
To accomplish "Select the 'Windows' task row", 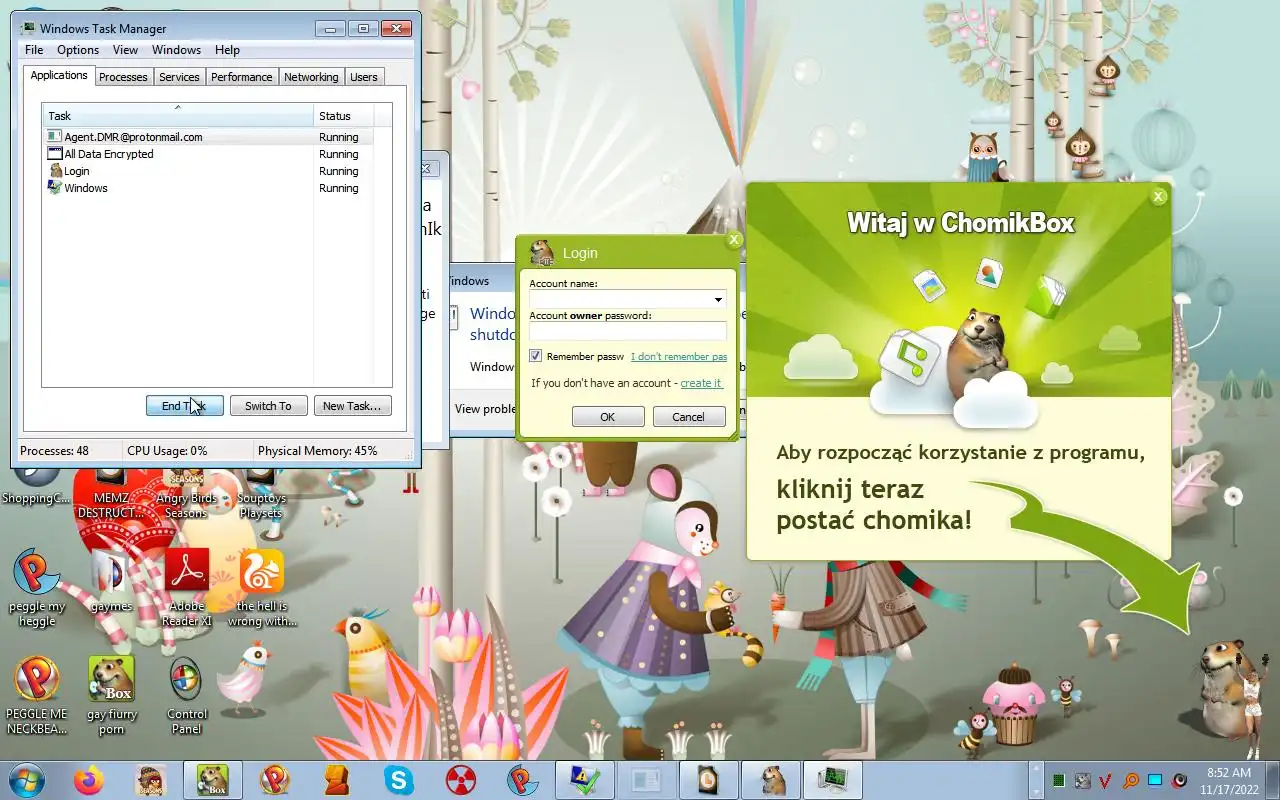I will pos(208,188).
